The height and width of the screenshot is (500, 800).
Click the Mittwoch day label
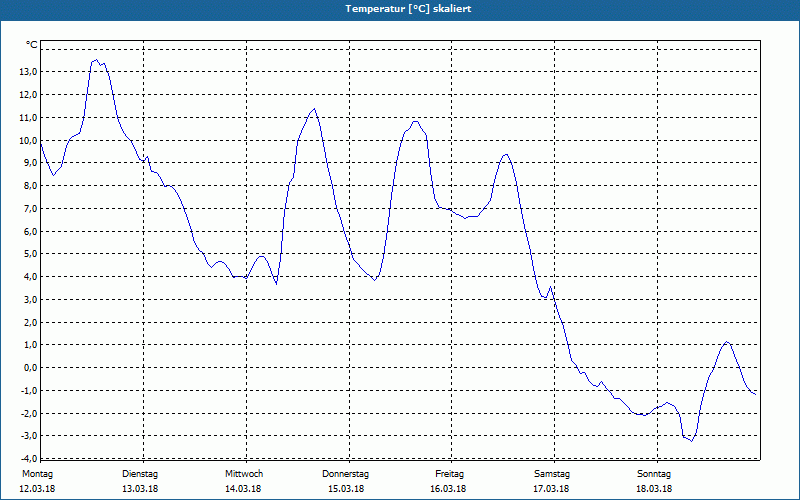(x=244, y=474)
